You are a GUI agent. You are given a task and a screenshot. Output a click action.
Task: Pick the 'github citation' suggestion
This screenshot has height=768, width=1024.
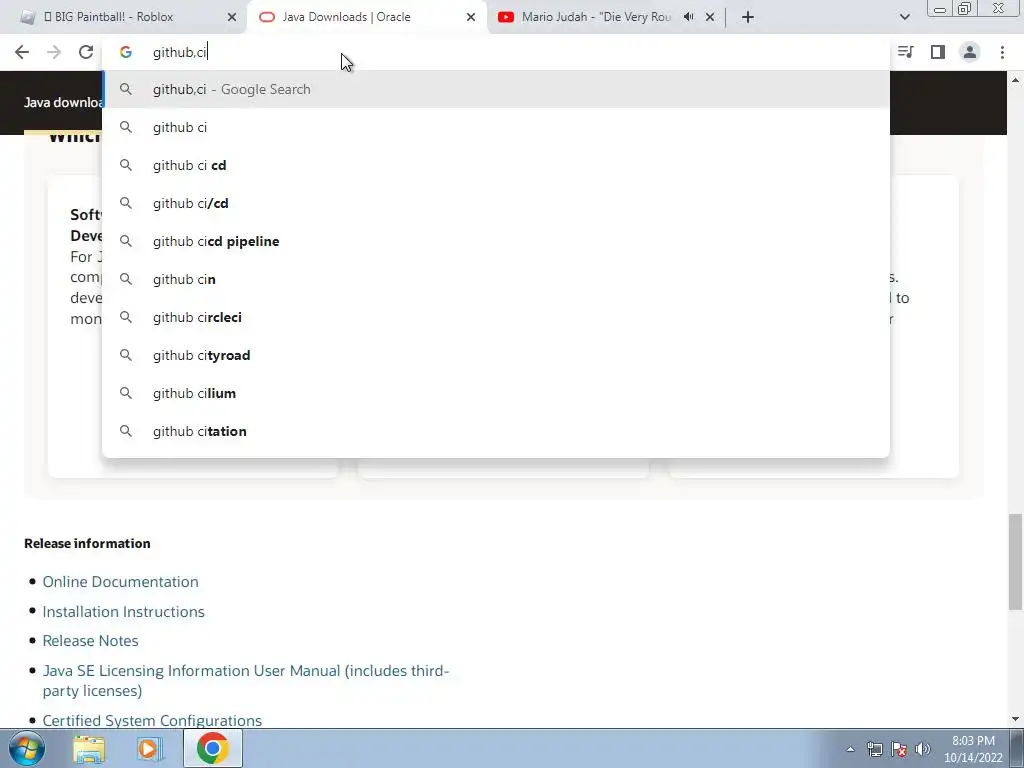[496, 431]
